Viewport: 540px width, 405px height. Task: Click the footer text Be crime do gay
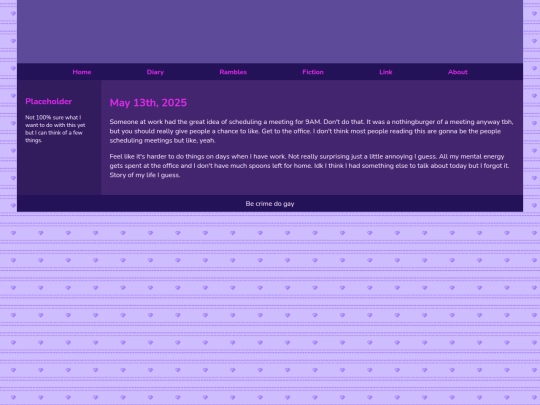coord(270,204)
